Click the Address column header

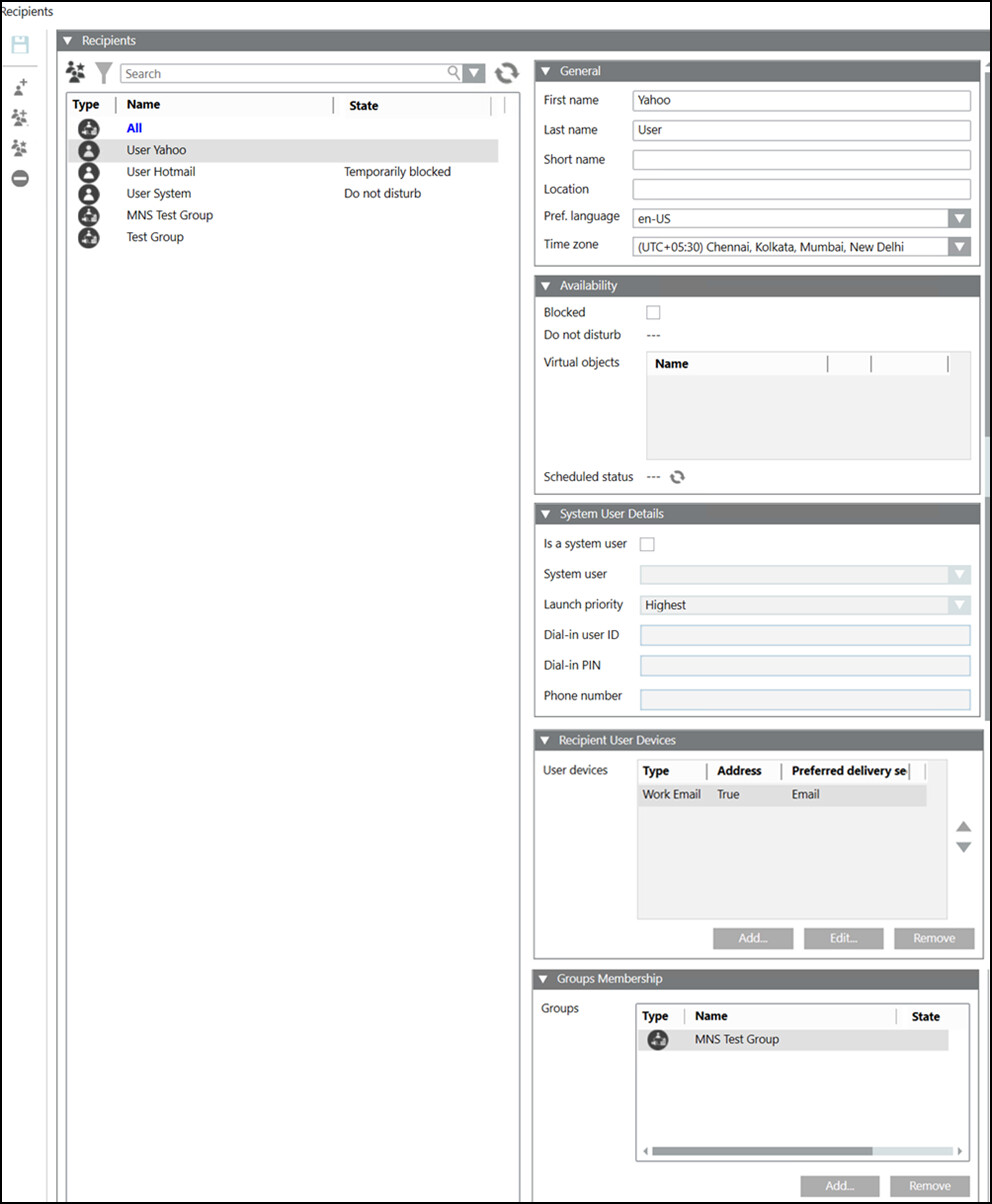point(740,771)
